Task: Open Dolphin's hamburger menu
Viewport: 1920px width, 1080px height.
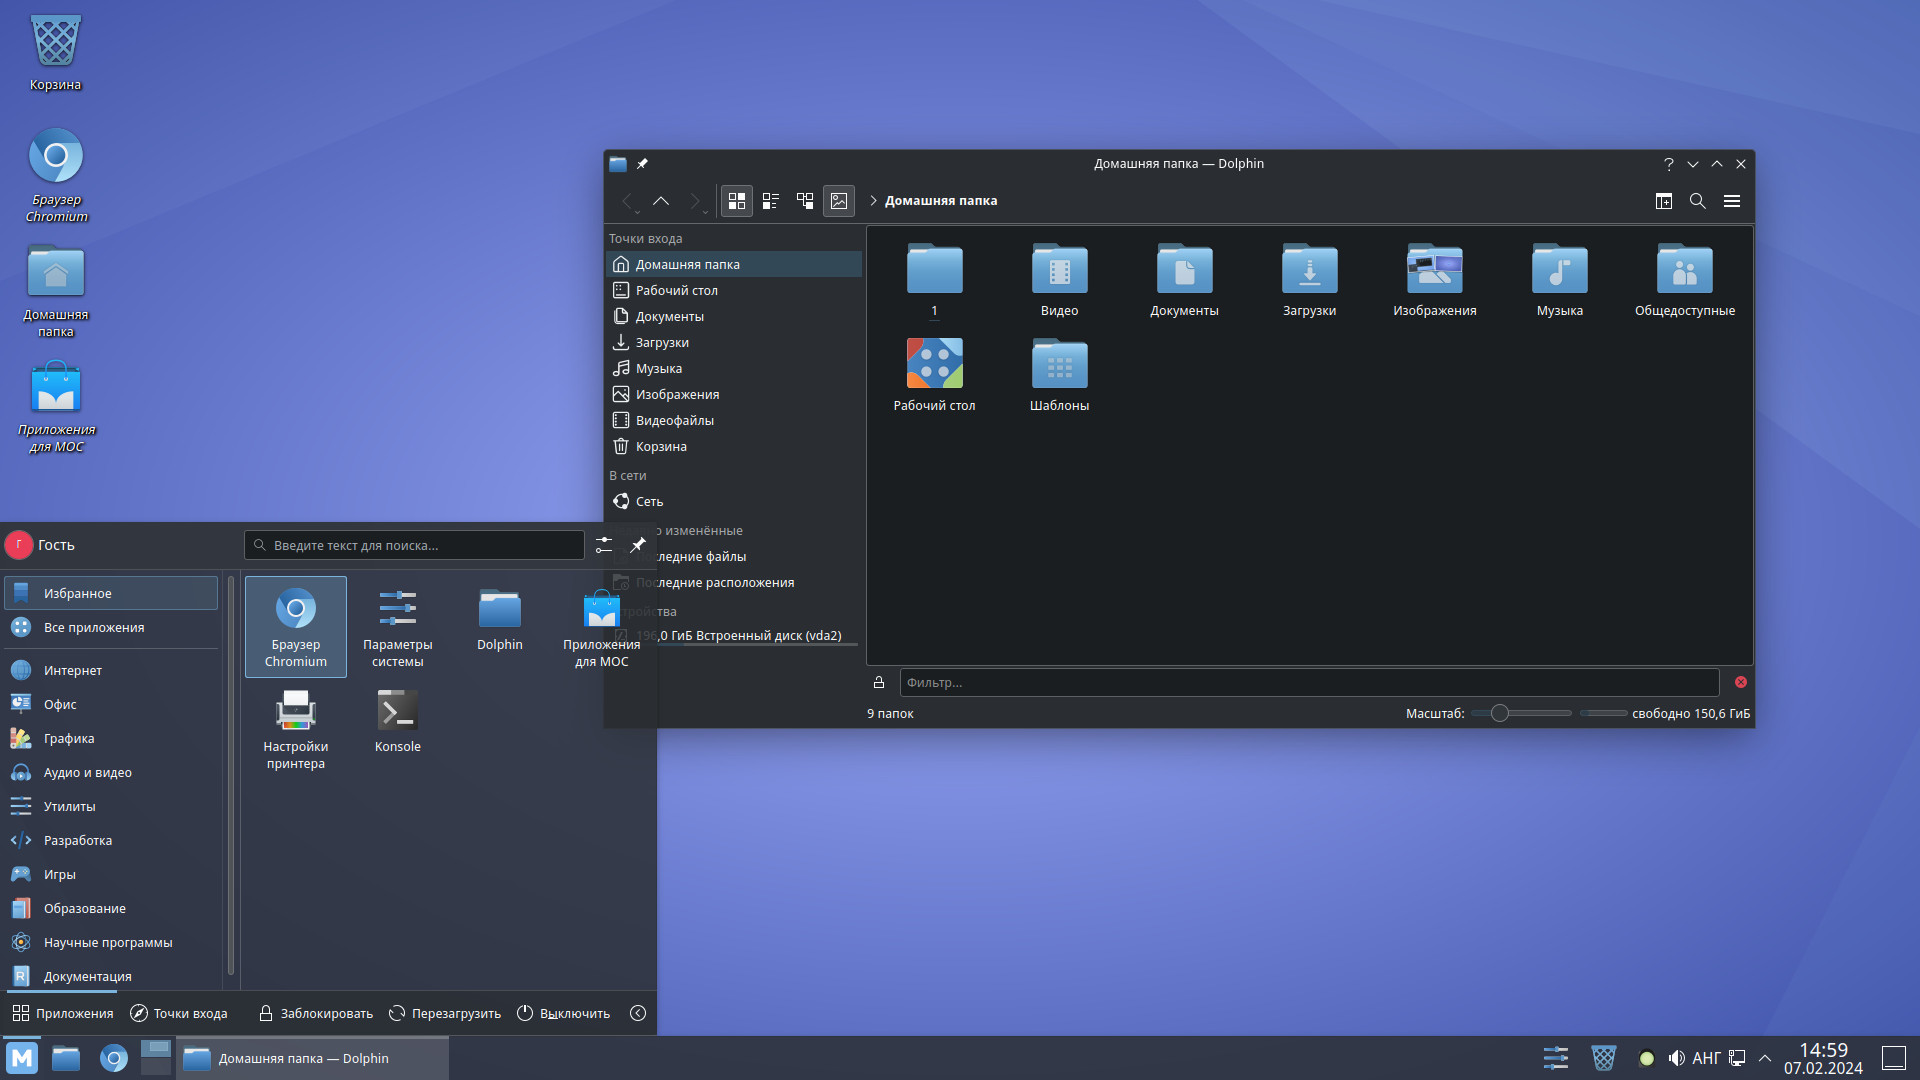Action: click(x=1732, y=201)
